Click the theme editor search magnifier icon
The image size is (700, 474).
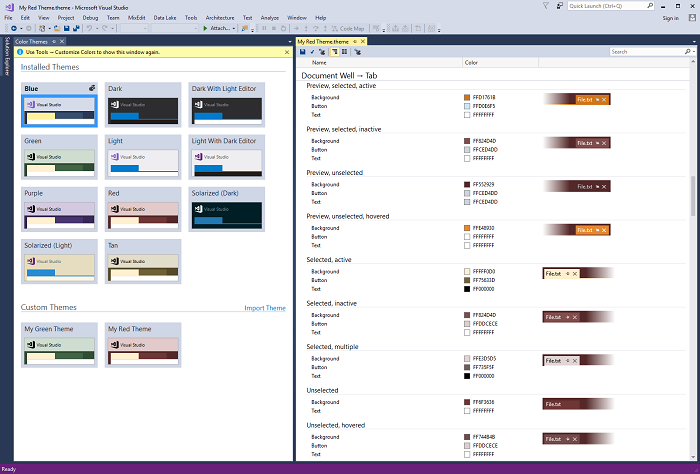click(688, 52)
